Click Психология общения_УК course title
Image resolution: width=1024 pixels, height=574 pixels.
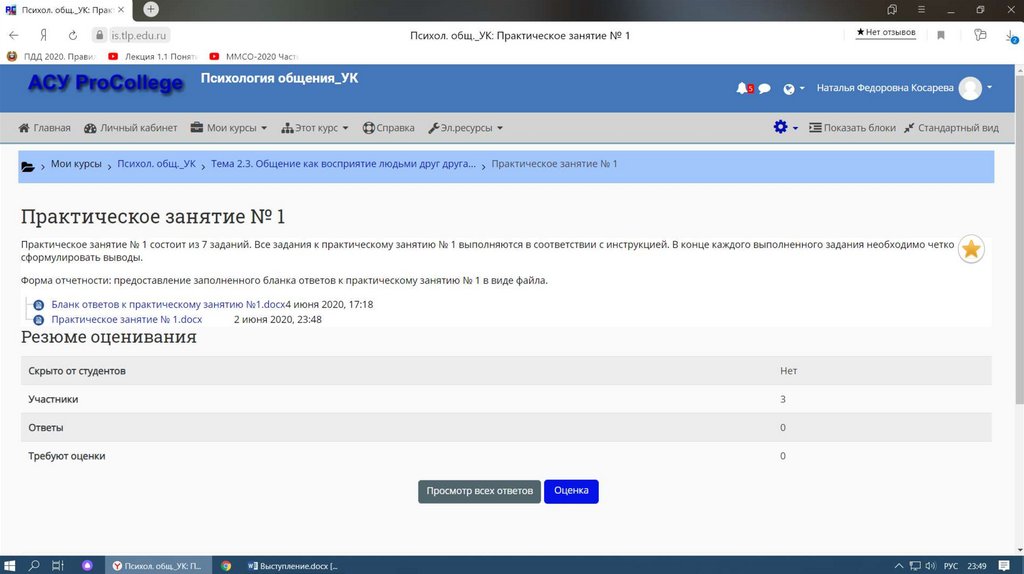click(279, 78)
